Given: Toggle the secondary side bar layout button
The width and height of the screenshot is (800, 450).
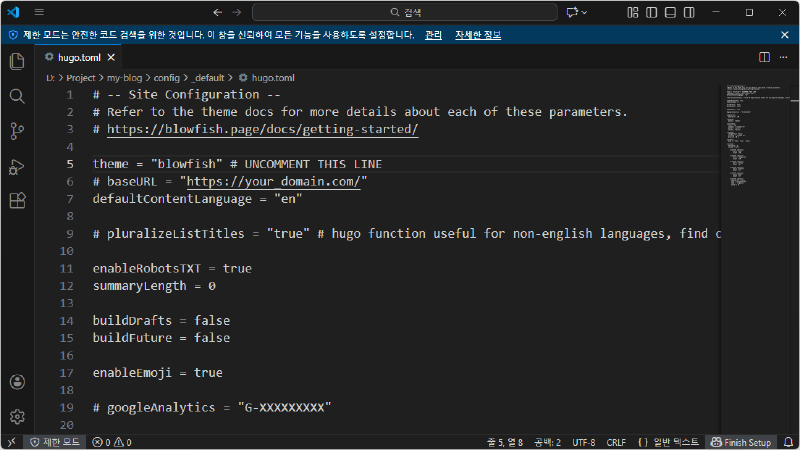Looking at the screenshot, I should [687, 12].
